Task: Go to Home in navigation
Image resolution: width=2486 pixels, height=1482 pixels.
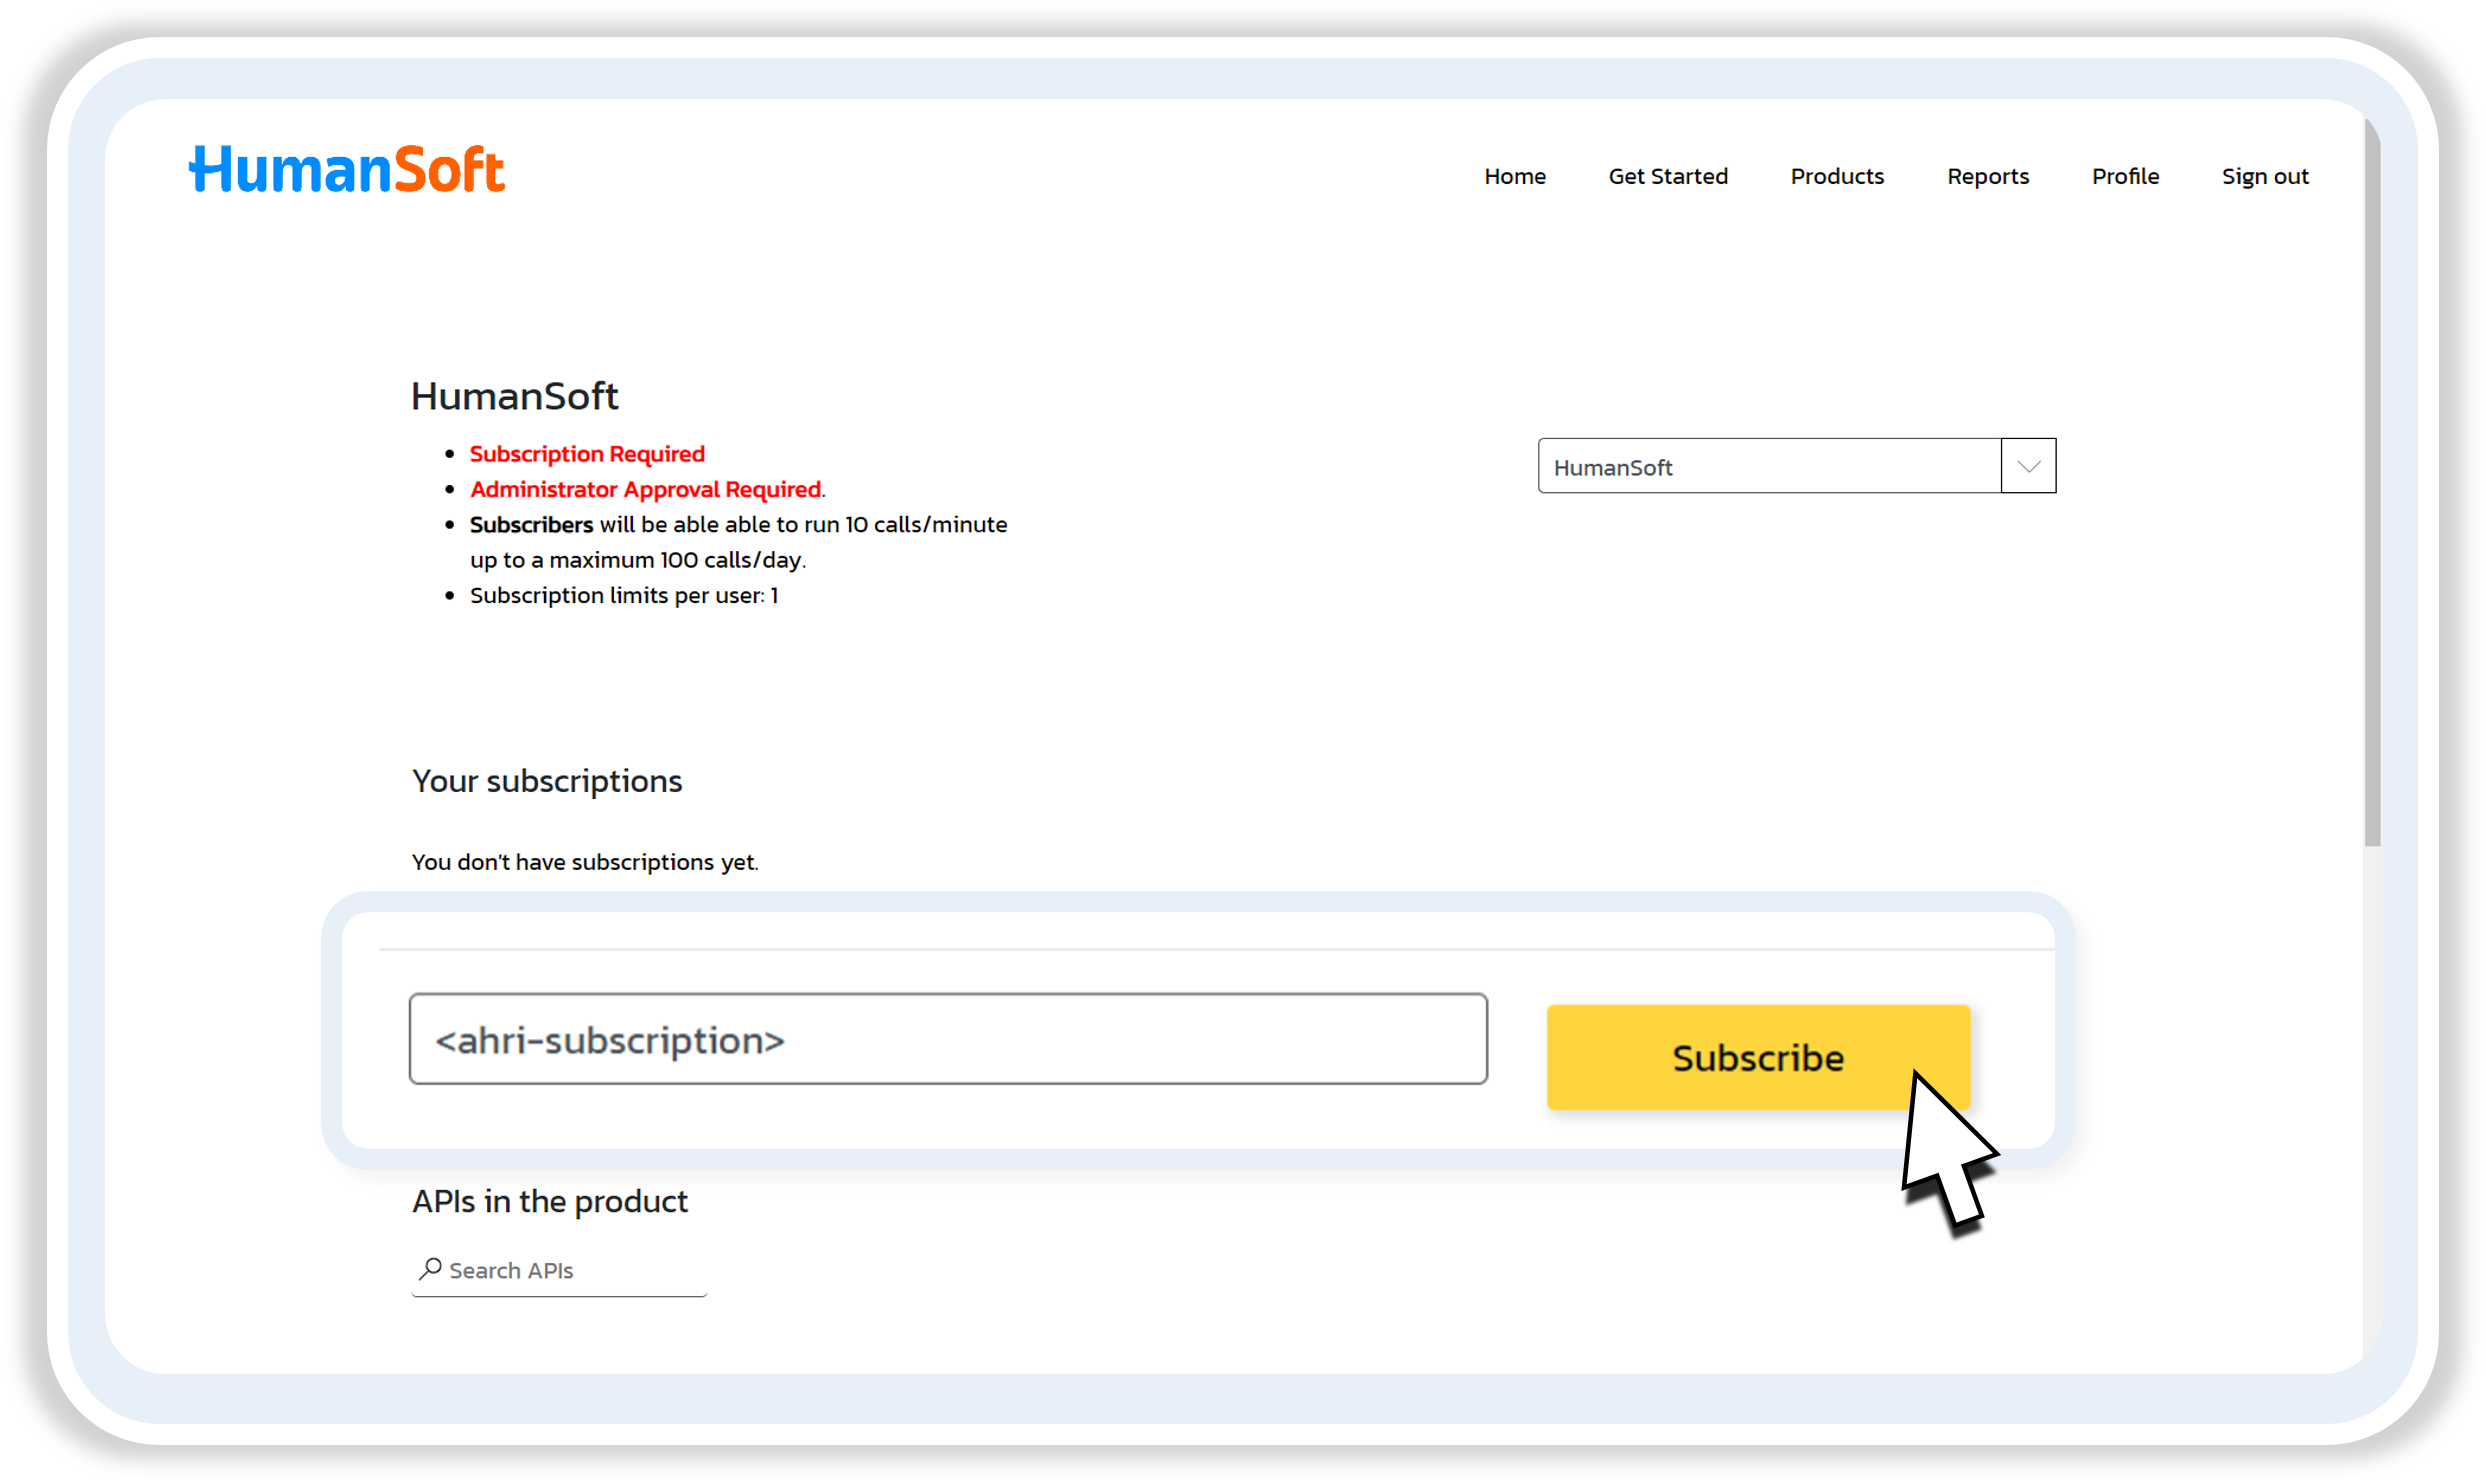Action: 1514,176
